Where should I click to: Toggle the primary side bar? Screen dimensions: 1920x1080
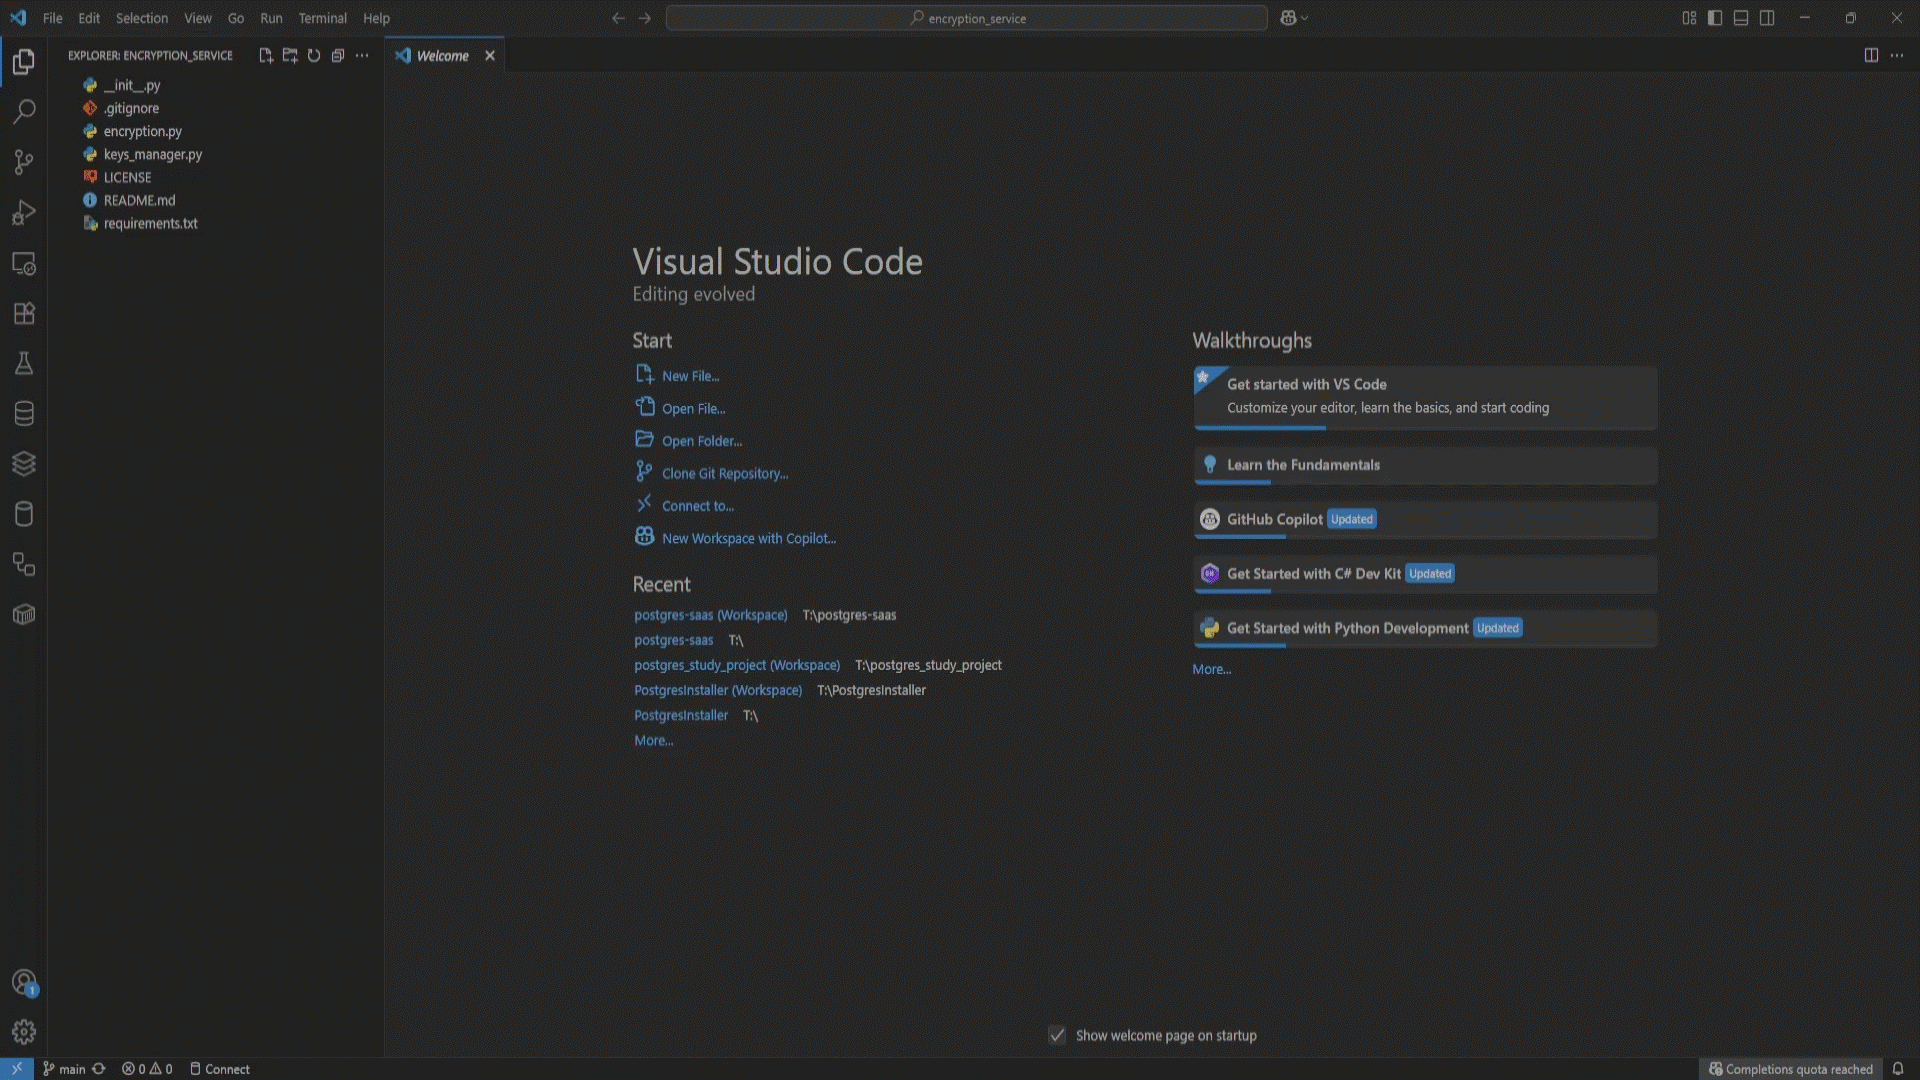[x=1715, y=18]
